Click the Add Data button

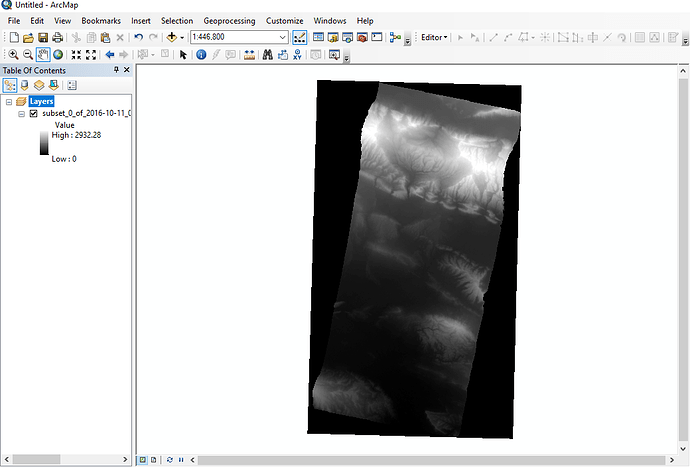[x=172, y=37]
